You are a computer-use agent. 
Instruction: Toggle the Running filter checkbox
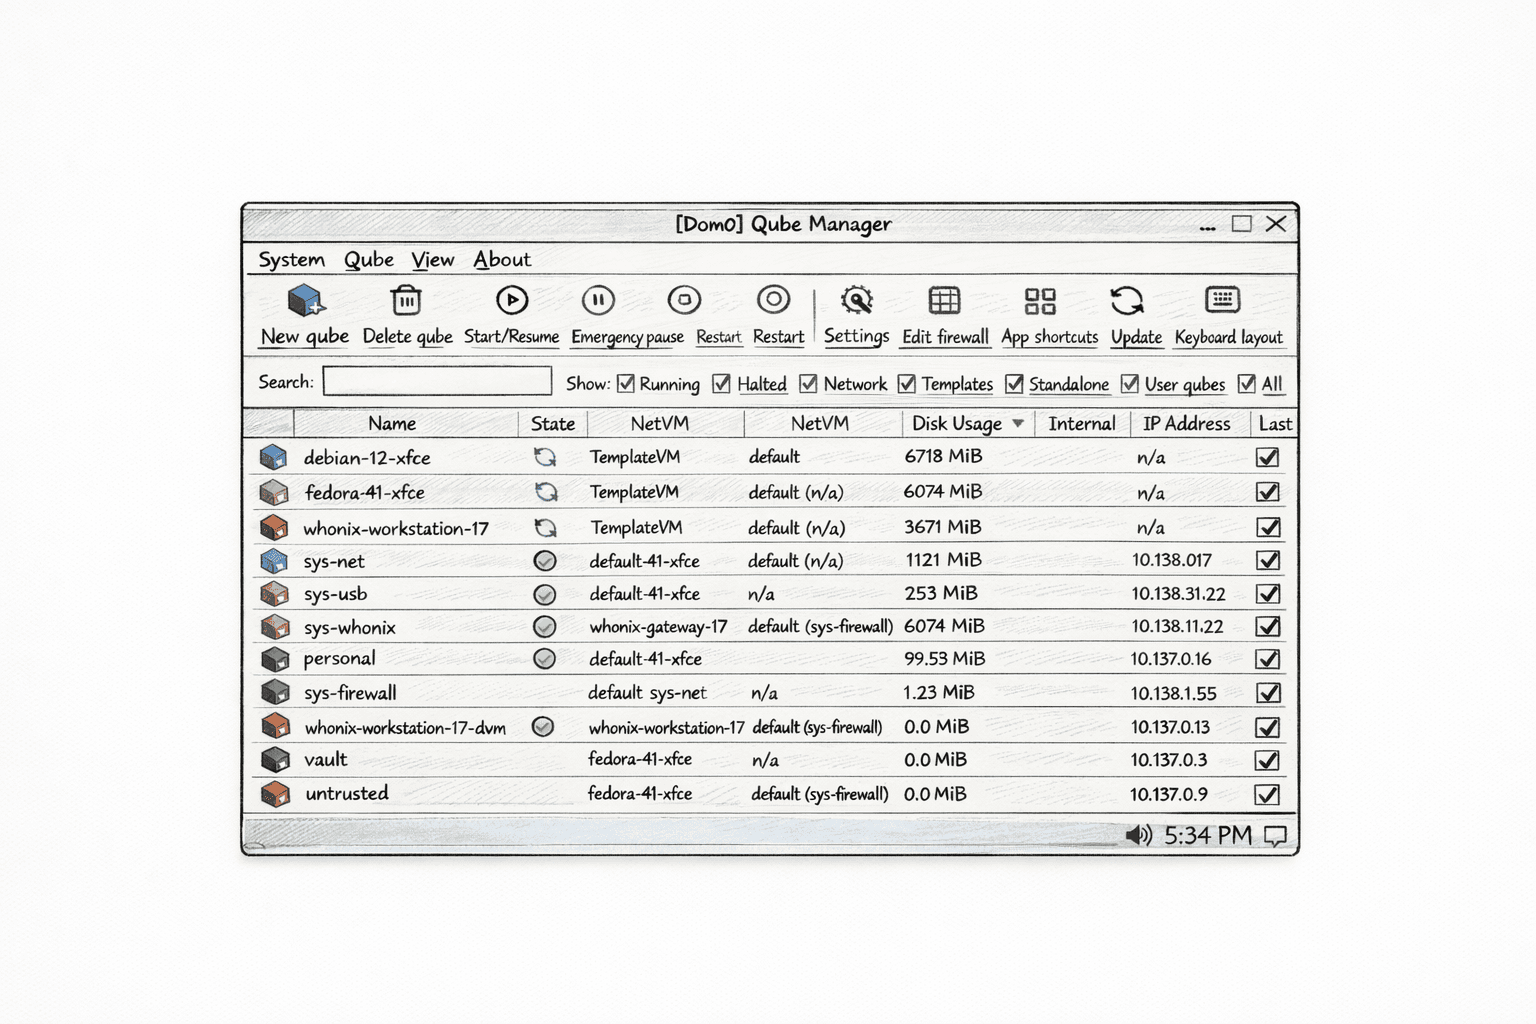pos(626,383)
